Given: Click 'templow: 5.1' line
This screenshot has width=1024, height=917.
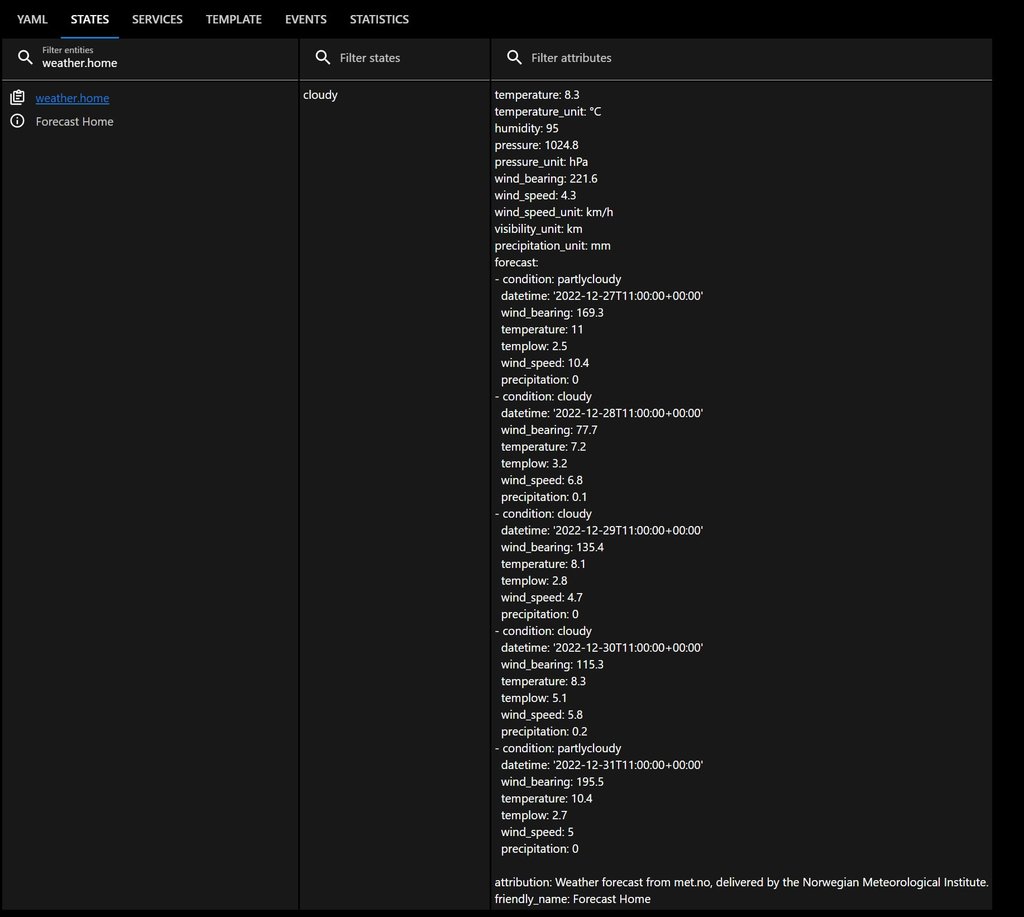Looking at the screenshot, I should [534, 698].
